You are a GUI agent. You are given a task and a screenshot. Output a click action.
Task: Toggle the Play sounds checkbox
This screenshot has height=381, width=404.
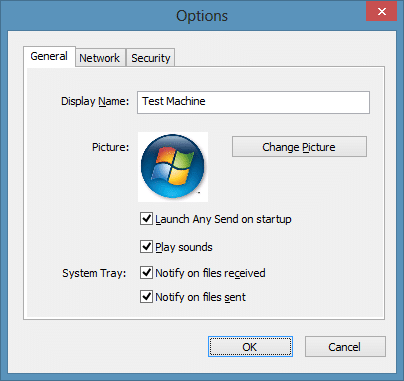[x=146, y=247]
